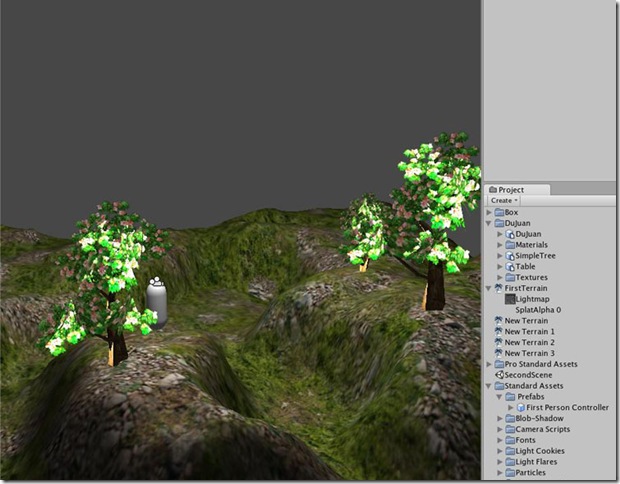Screen dimensions: 620x484
Task: Click the Prefabs folder icon
Action: 510,397
